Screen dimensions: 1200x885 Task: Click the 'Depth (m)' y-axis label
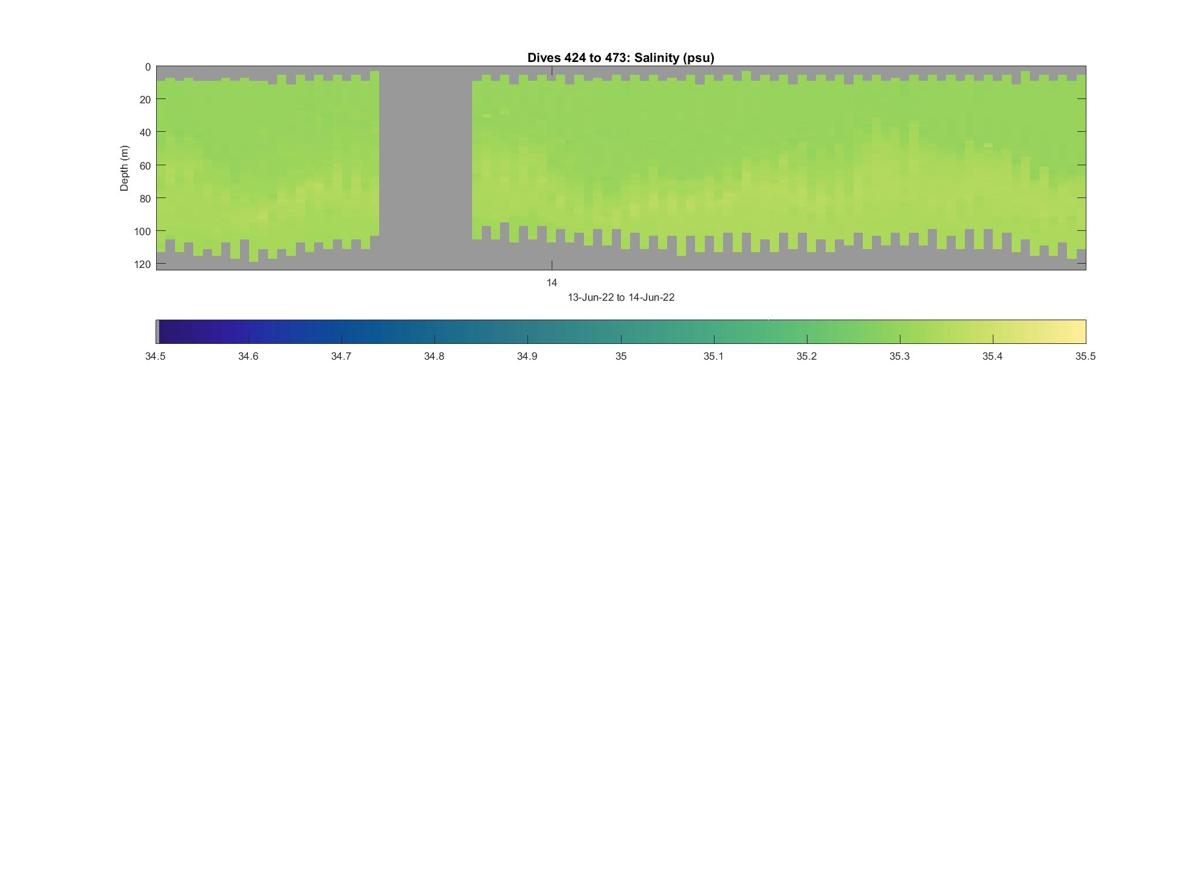tap(125, 168)
